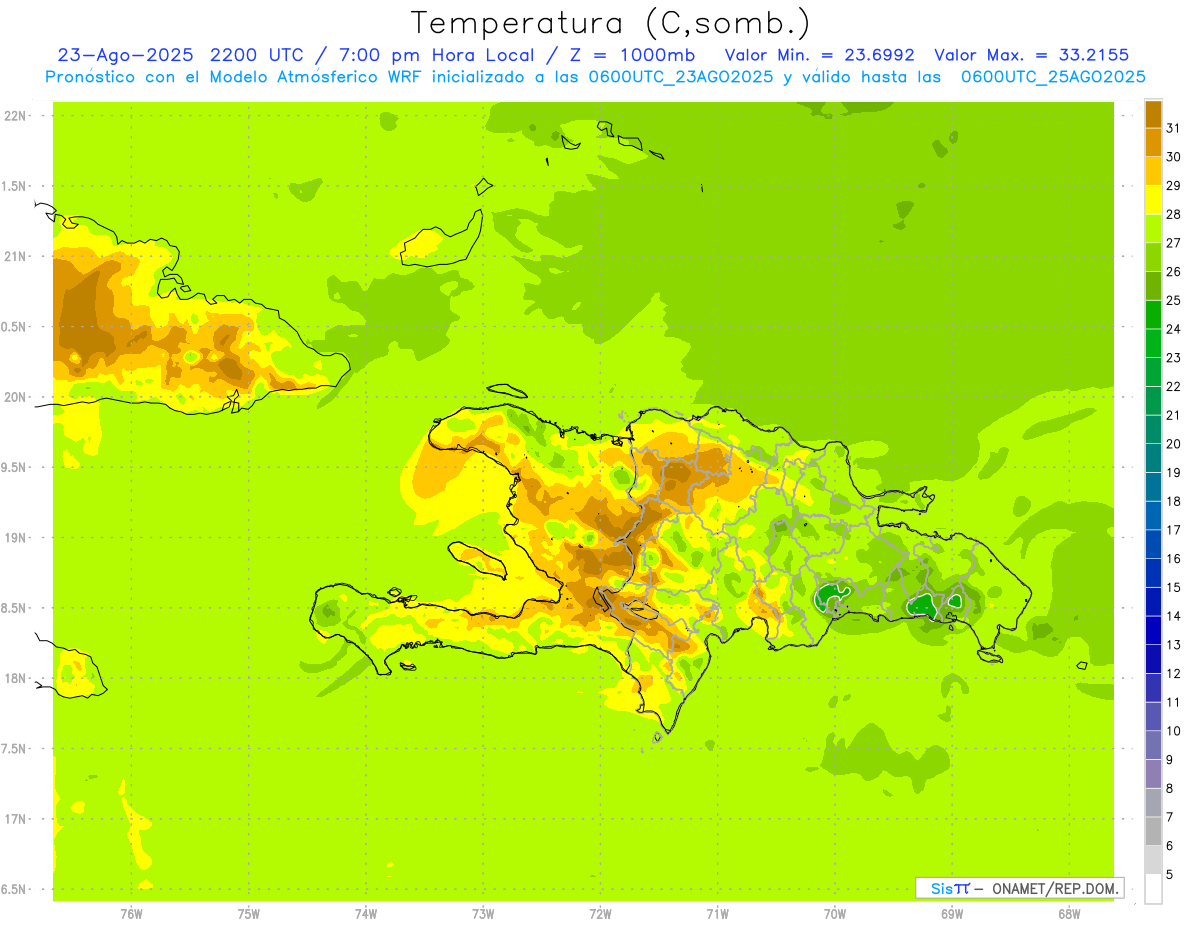This screenshot has height=927, width=1200.
Task: Click the legend swatch between 24 and 25
Action: click(1153, 314)
